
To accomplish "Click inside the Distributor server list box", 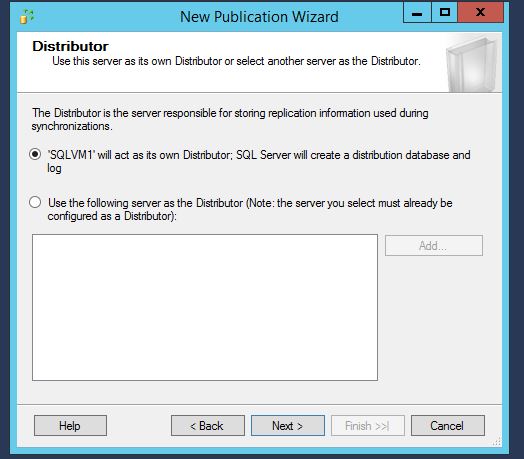I will point(205,307).
